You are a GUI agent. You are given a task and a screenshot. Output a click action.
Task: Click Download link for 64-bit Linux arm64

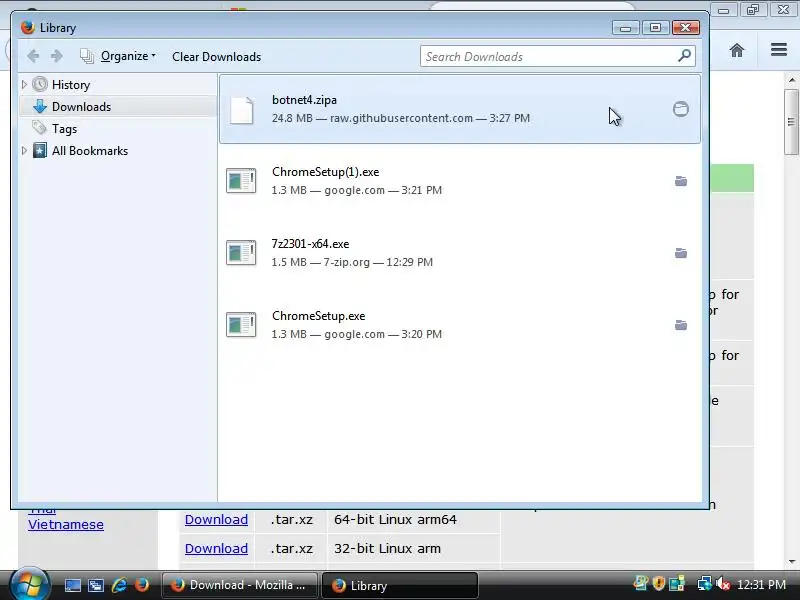(216, 519)
